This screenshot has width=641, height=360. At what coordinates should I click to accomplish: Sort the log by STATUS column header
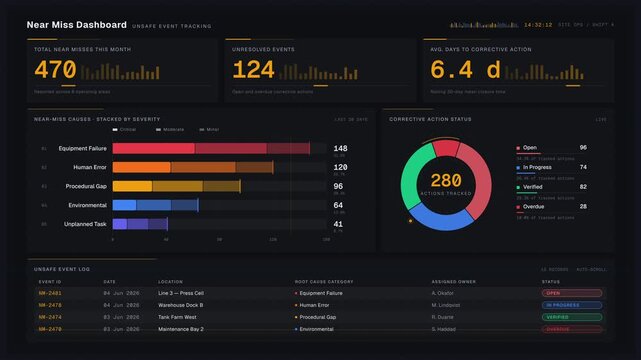[551, 282]
